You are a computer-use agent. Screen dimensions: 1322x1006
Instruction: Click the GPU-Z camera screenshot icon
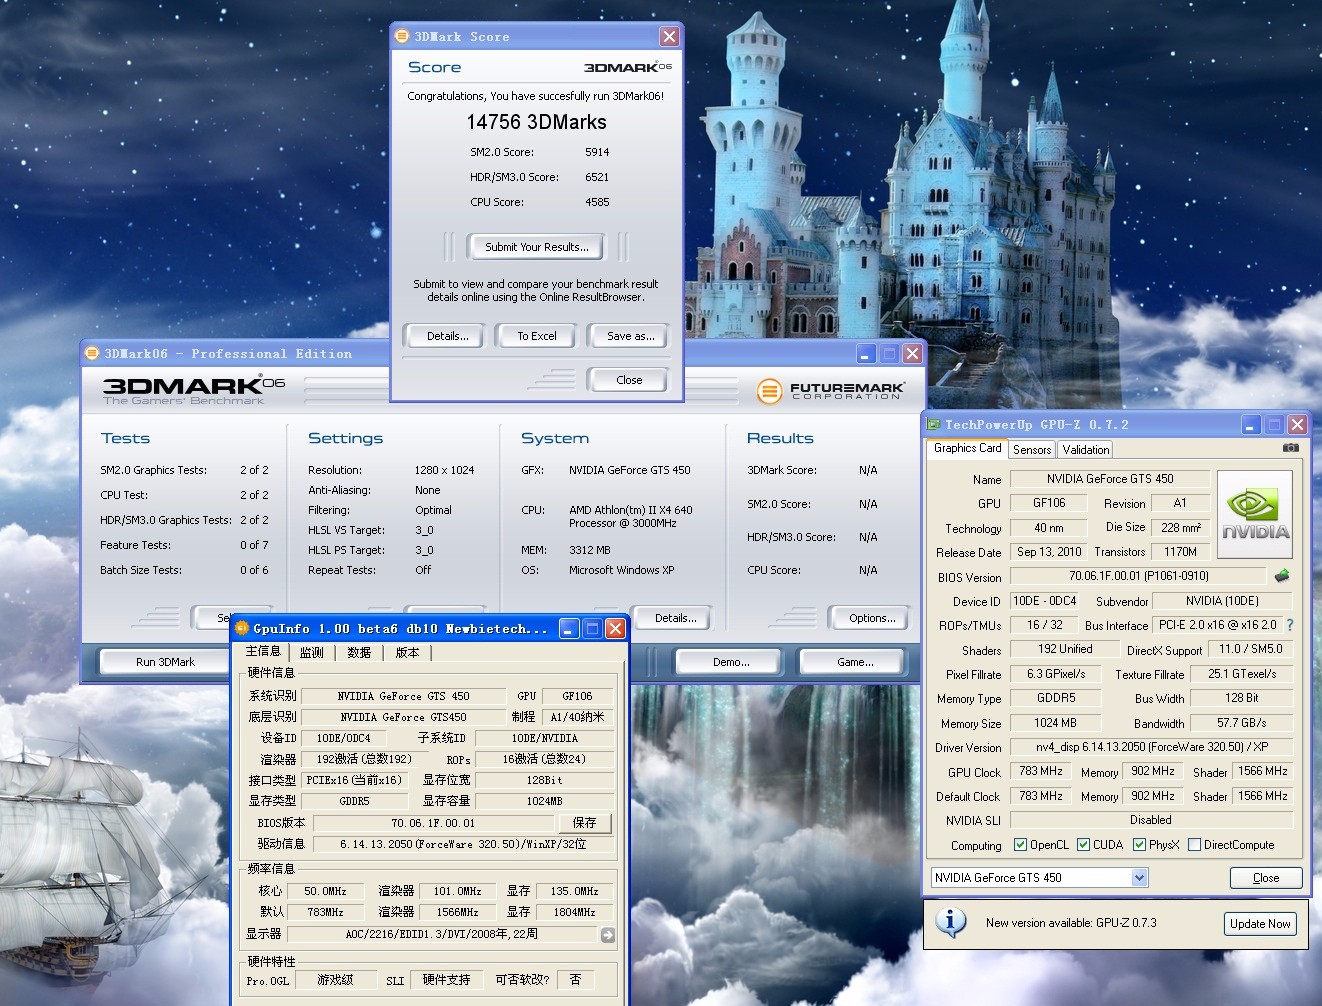1290,448
